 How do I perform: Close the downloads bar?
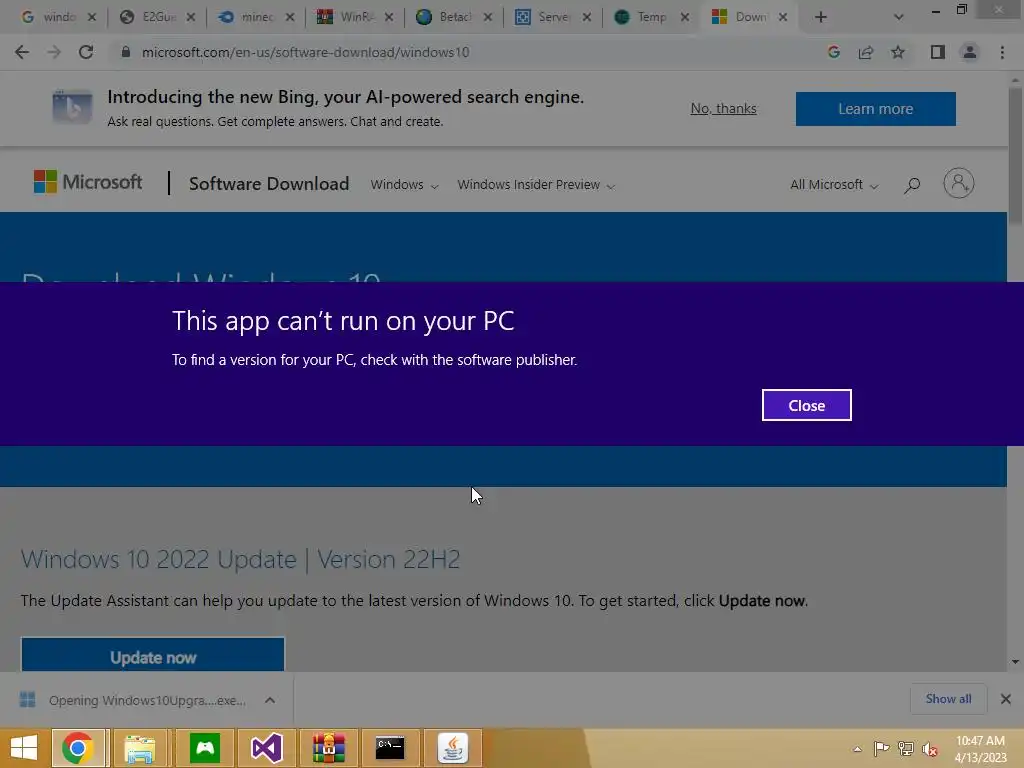1006,699
